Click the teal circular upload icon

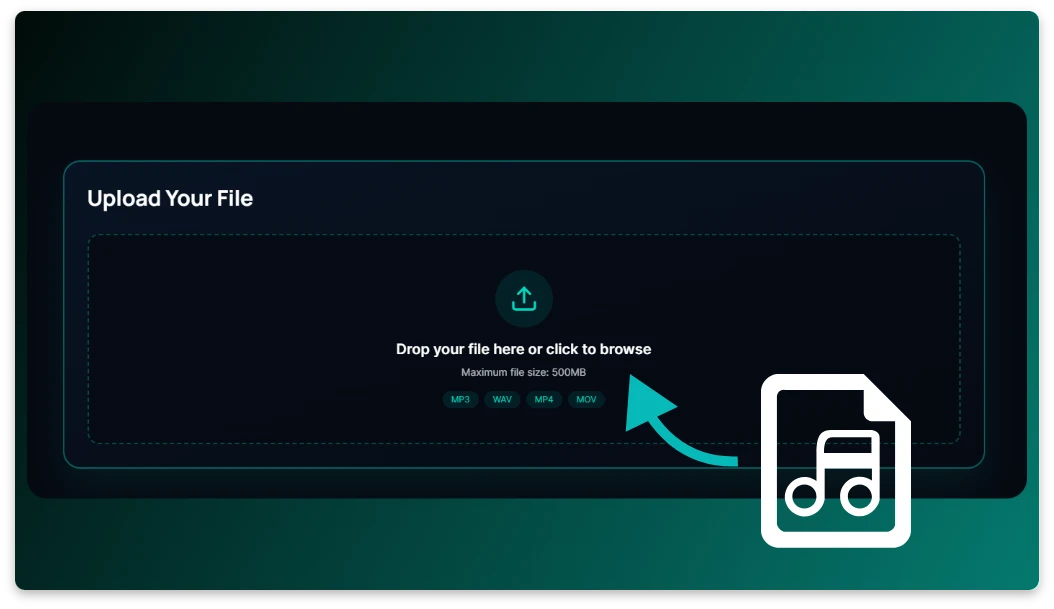pos(524,297)
